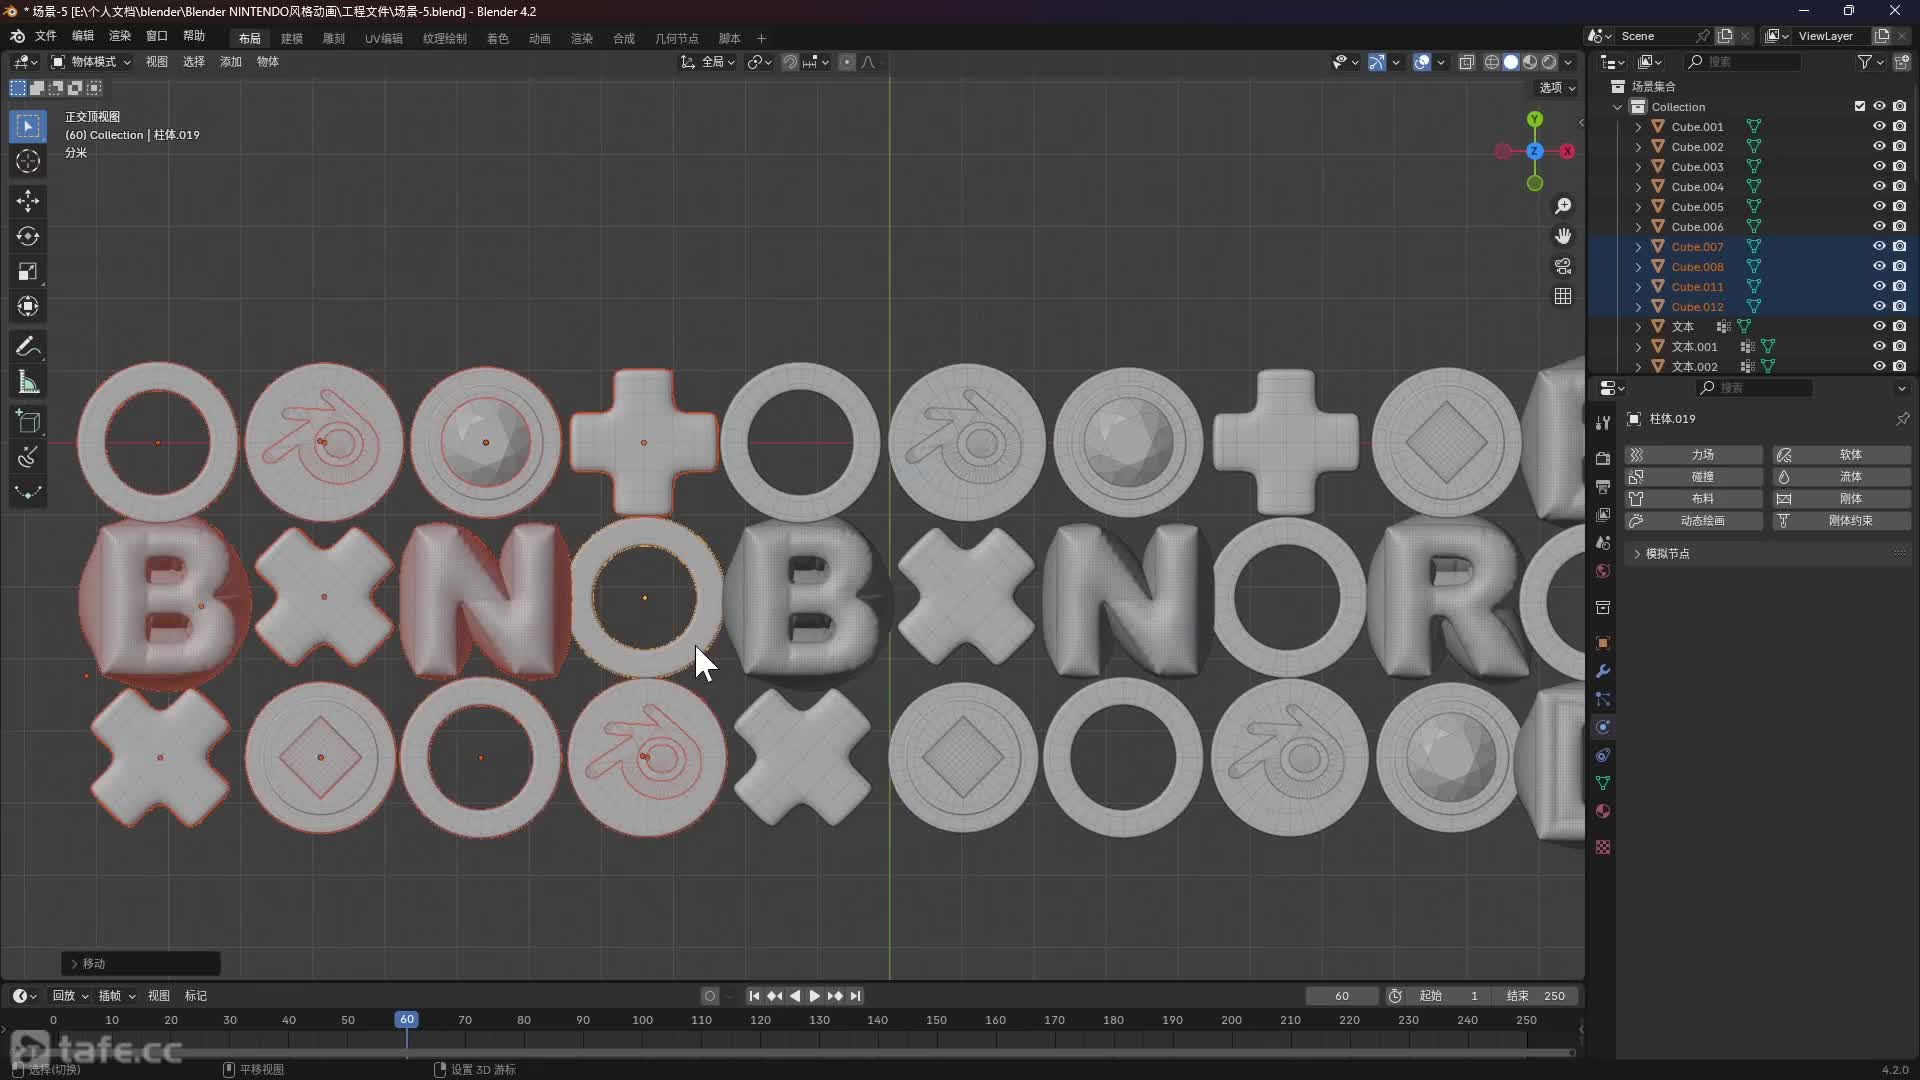Screen dimensions: 1920x1080
Task: Click the current frame field showing 60
Action: [x=1342, y=996]
